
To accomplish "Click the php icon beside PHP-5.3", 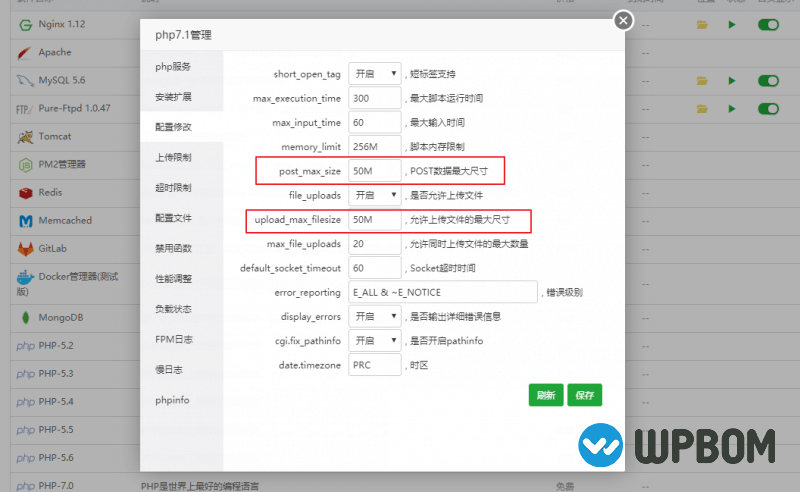I will click(26, 374).
